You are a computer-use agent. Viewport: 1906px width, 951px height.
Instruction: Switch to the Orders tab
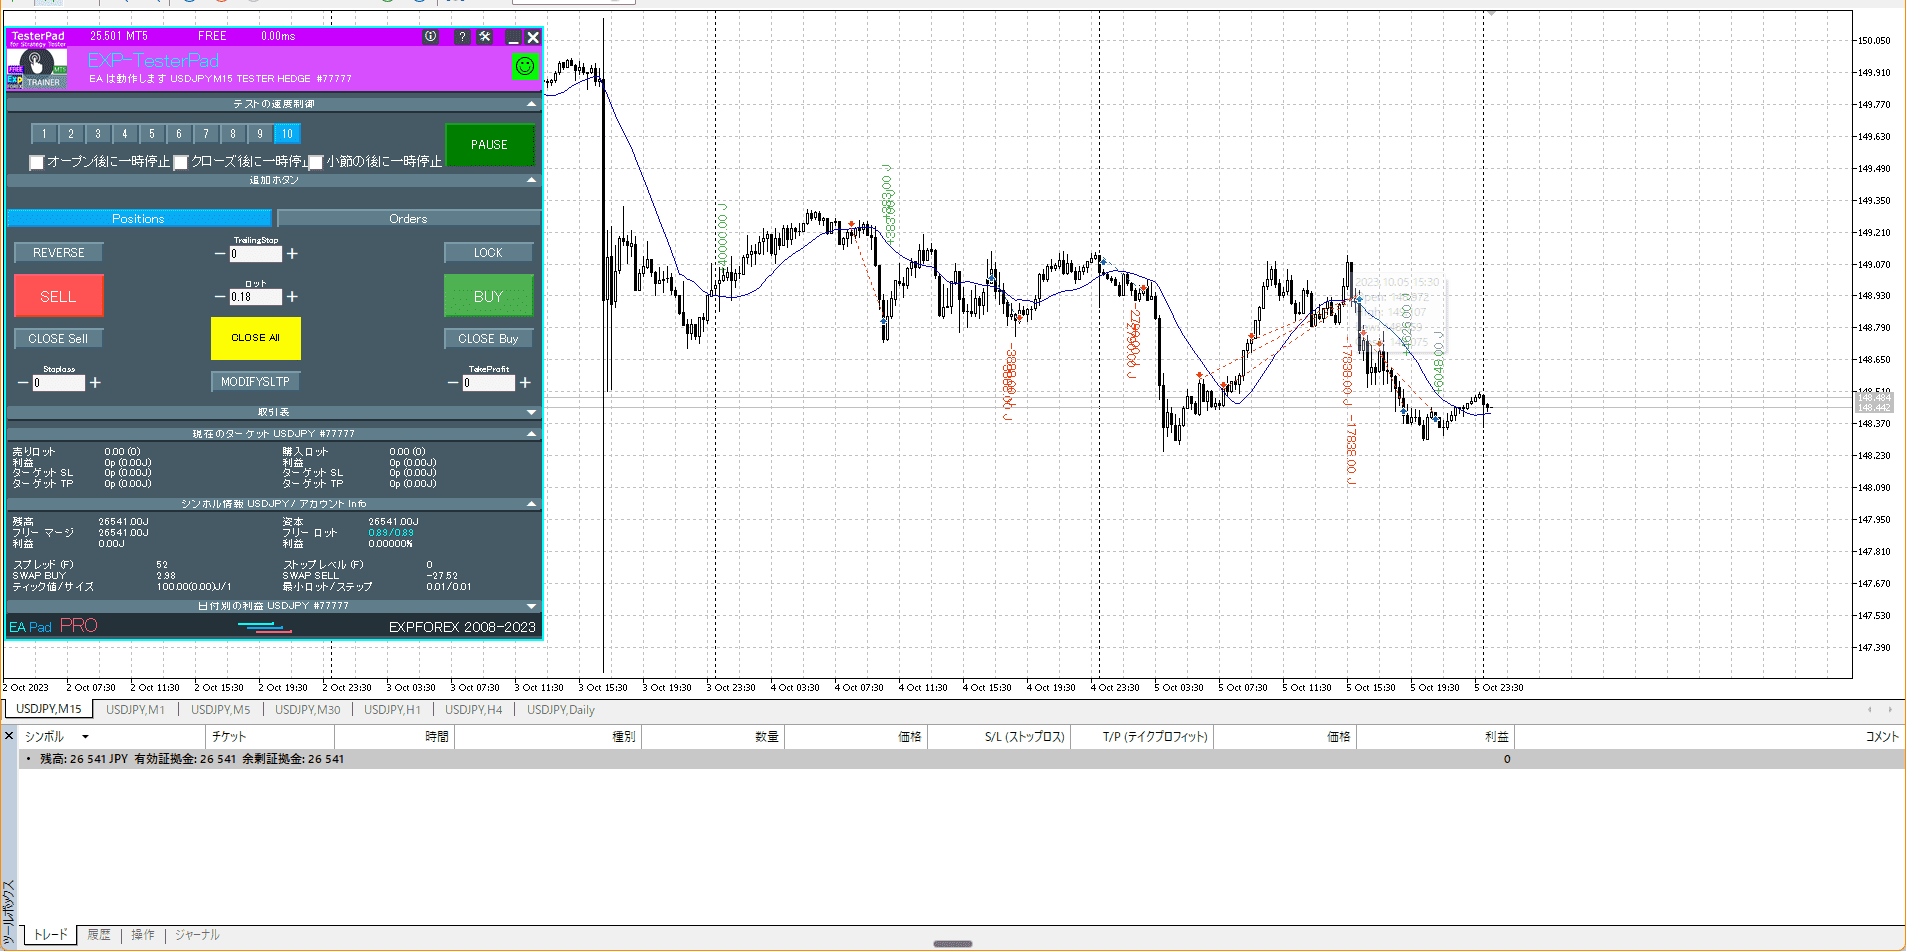coord(408,219)
